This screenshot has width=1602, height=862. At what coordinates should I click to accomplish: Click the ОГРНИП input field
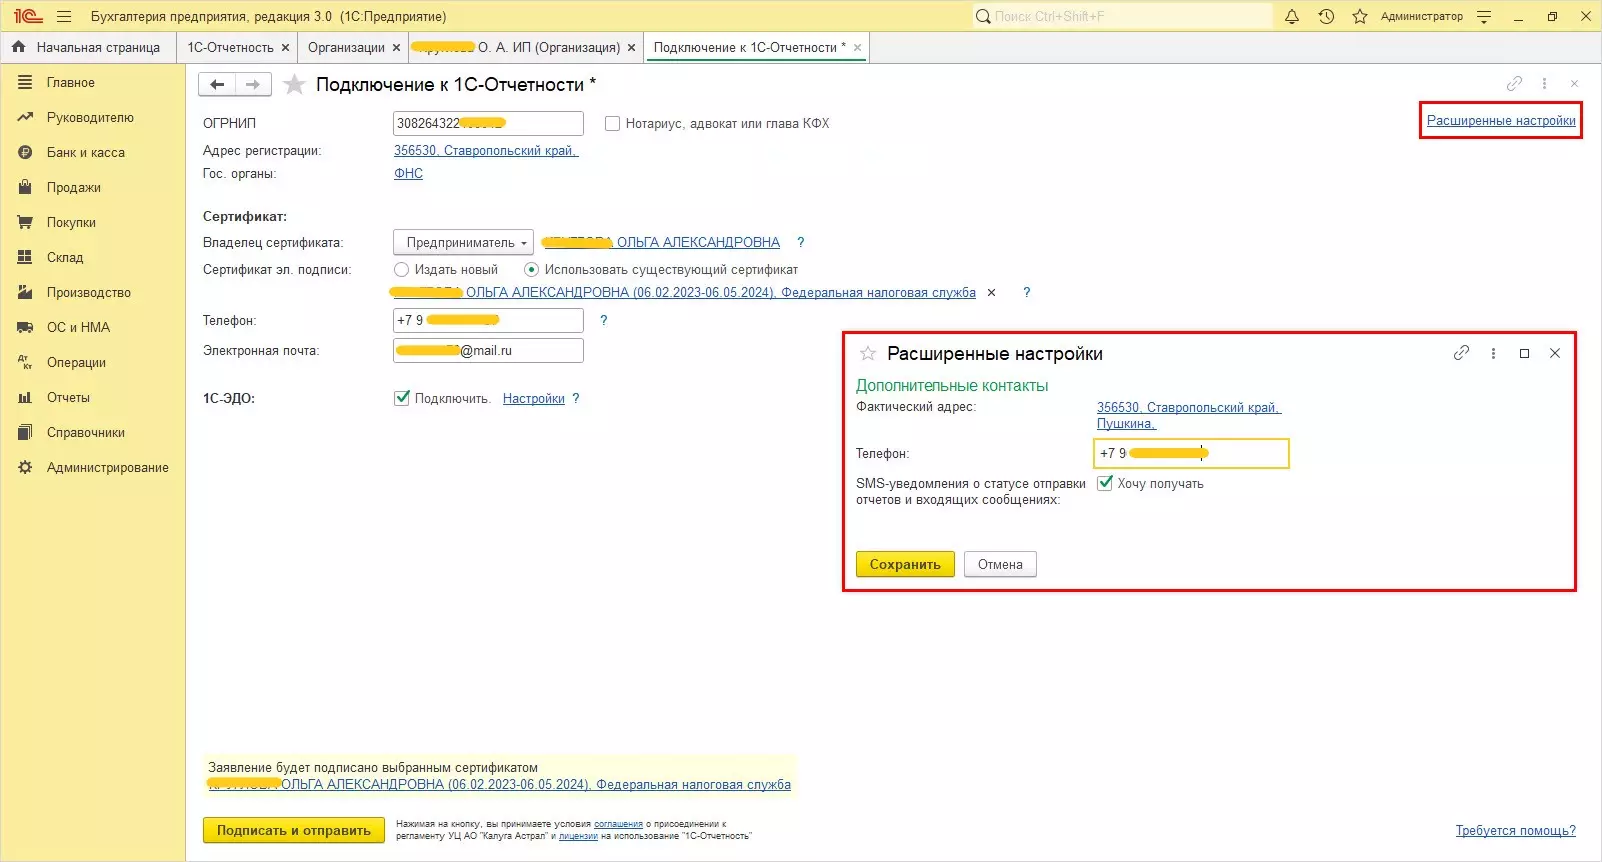pyautogui.click(x=488, y=123)
